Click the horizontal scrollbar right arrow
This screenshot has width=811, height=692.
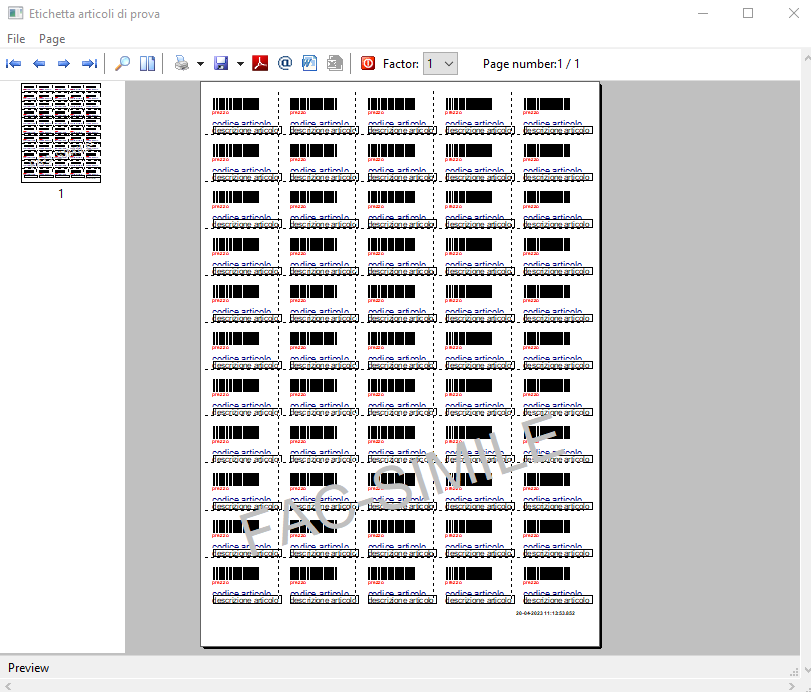(x=791, y=687)
